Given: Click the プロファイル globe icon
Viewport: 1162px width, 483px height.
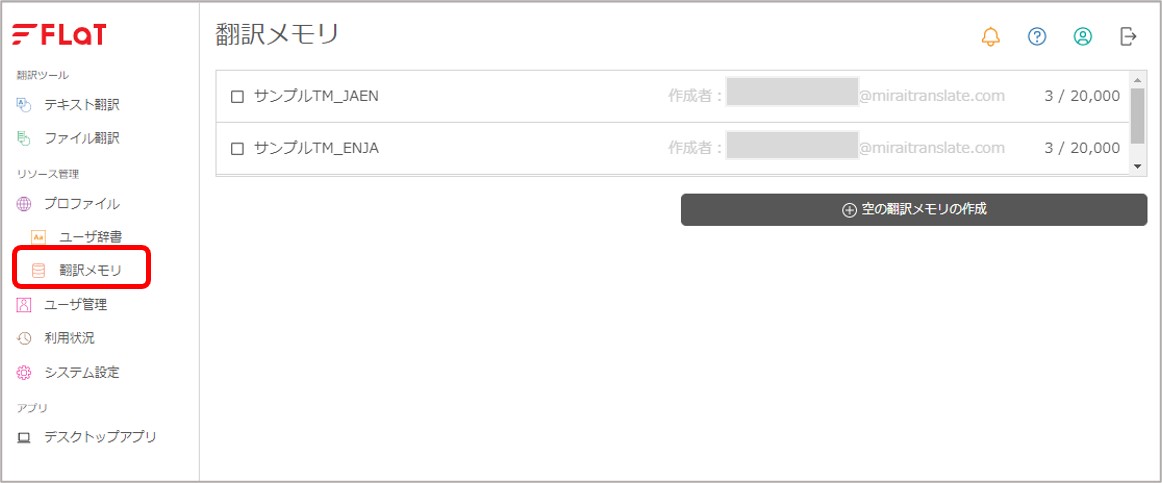Looking at the screenshot, I should pos(24,204).
